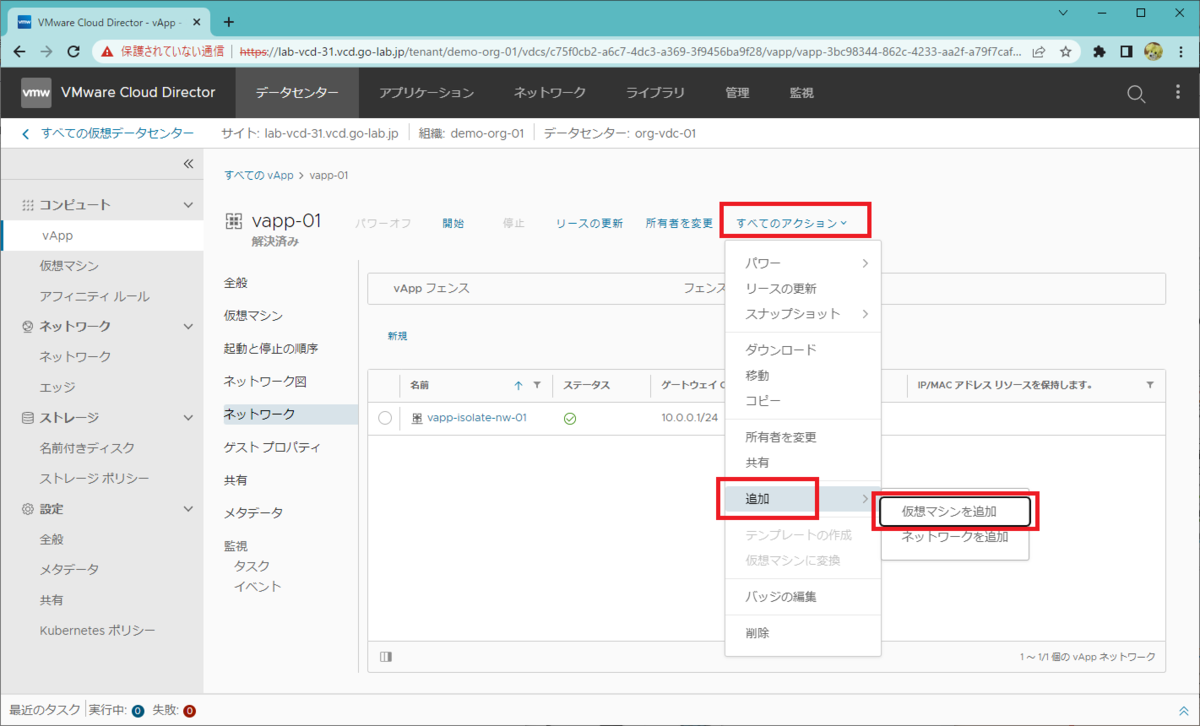Screen dimensions: 1200x726
Task: Expand the パワー submenu
Action: coord(803,263)
